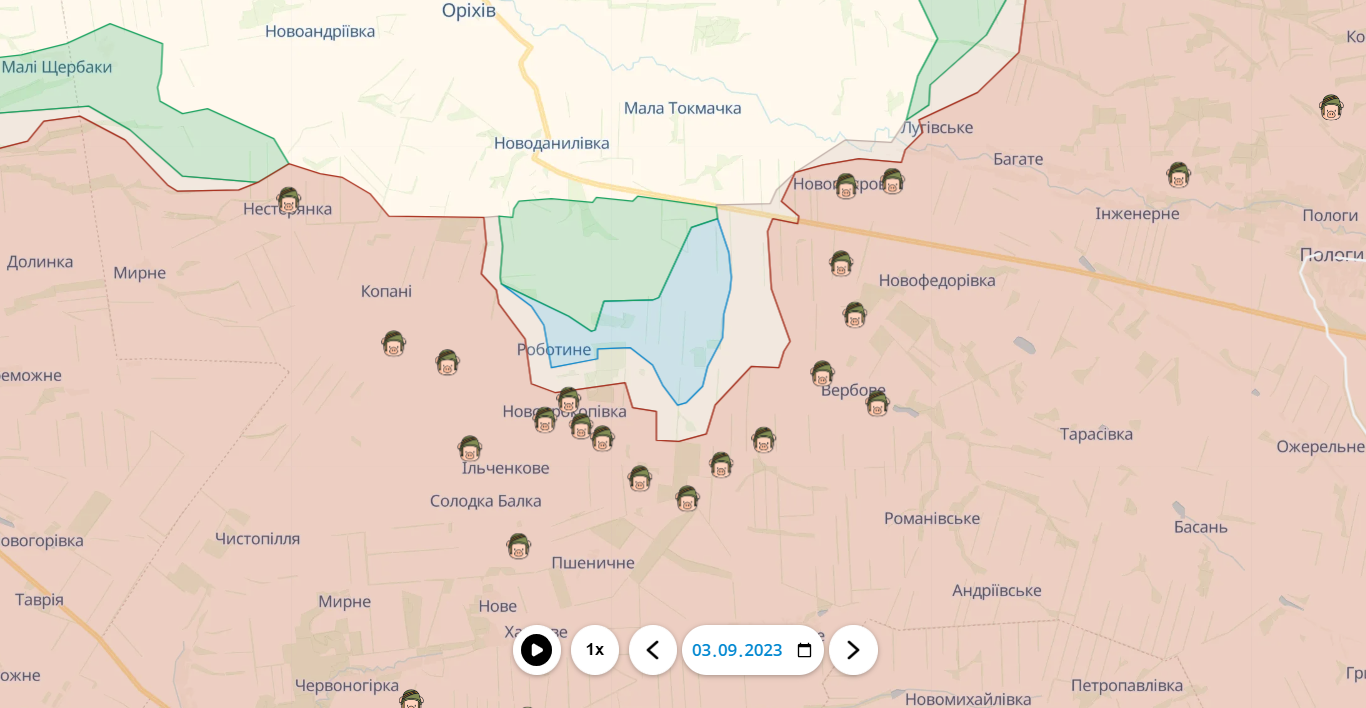The height and width of the screenshot is (708, 1366).
Task: Click the 03.09.2023 date field
Action: pyautogui.click(x=737, y=650)
